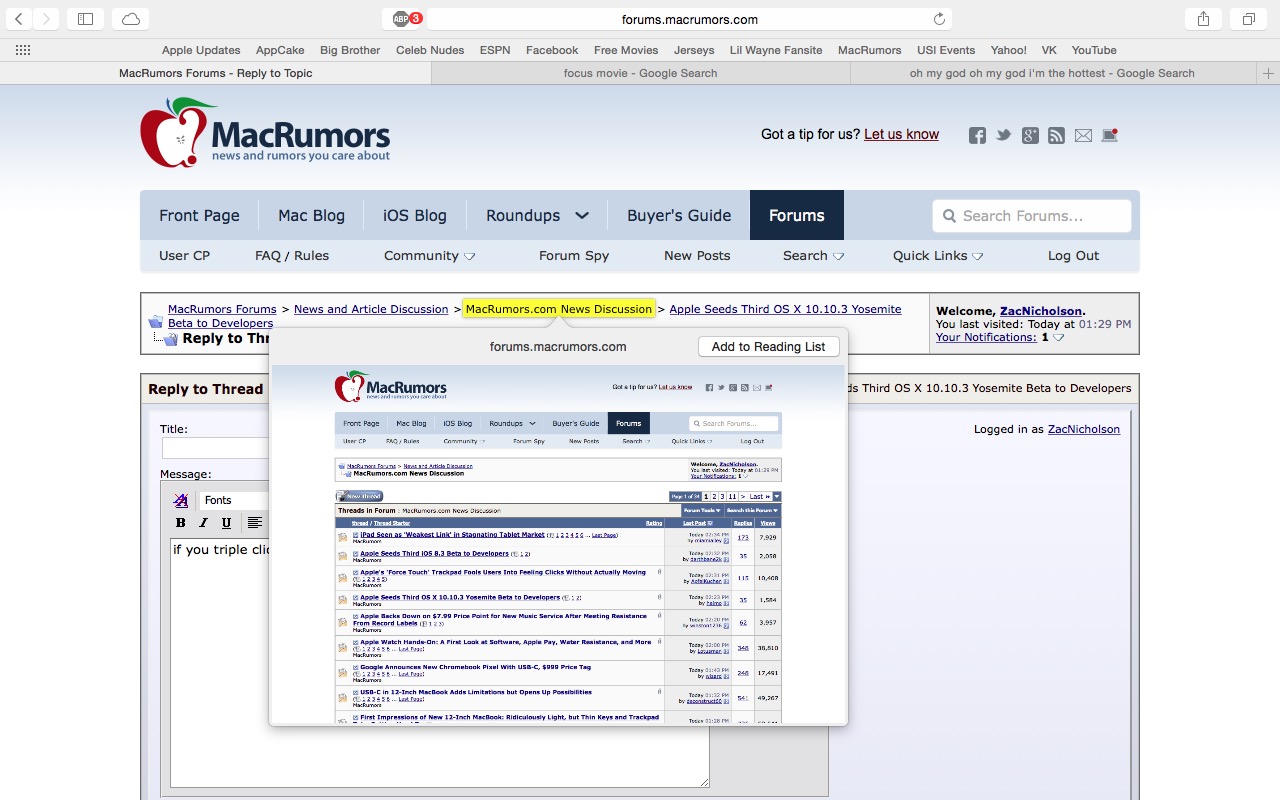Open the MacRumors Facebook icon
The image size is (1280, 800).
[977, 136]
